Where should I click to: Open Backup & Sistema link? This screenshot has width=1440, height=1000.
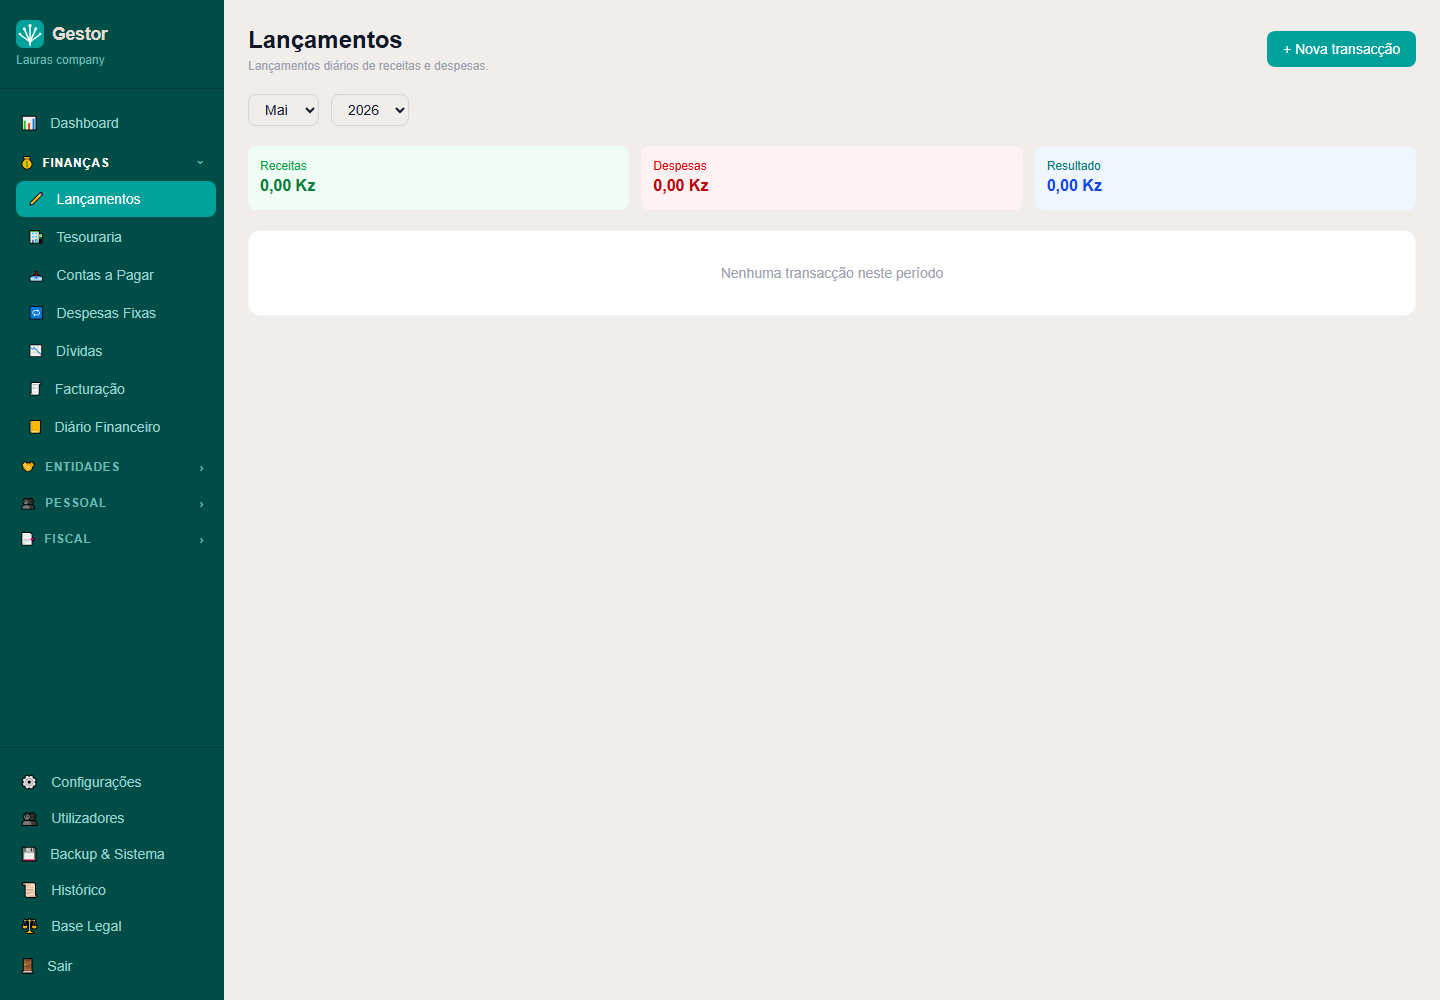[x=112, y=854]
